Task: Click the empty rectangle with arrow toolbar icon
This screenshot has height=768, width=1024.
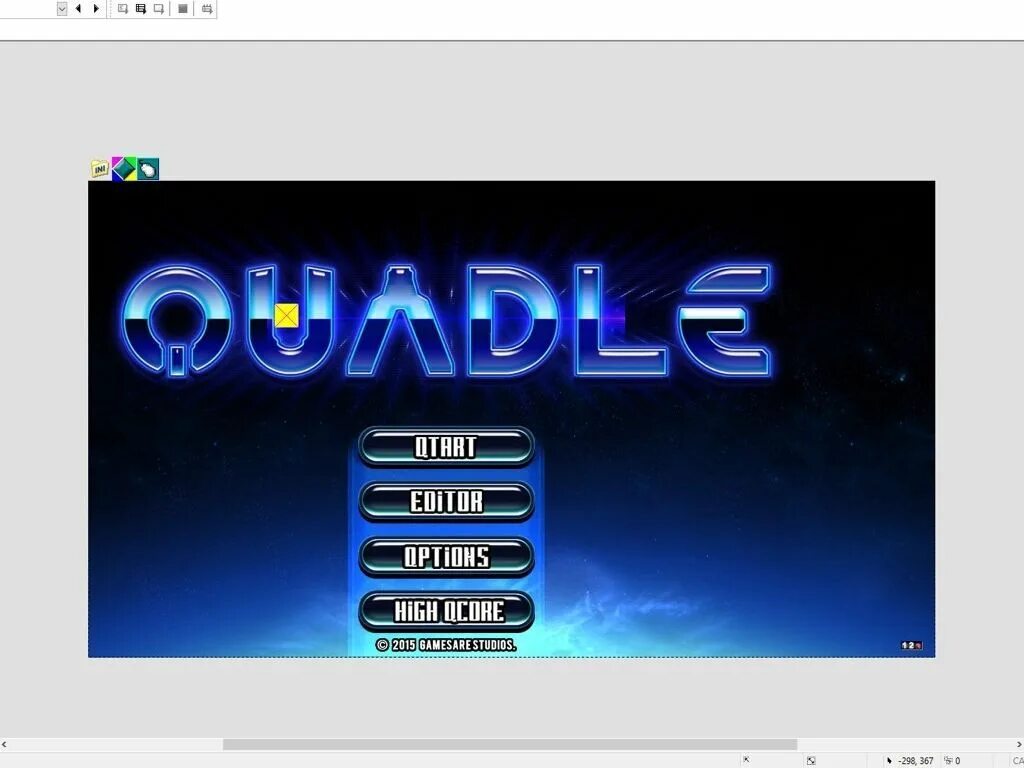Action: pyautogui.click(x=159, y=8)
